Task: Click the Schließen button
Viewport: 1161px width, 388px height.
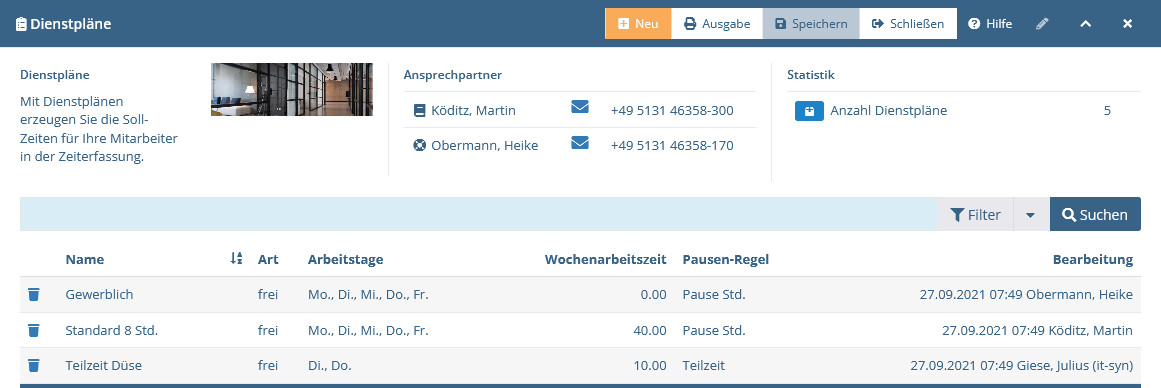Action: 908,24
